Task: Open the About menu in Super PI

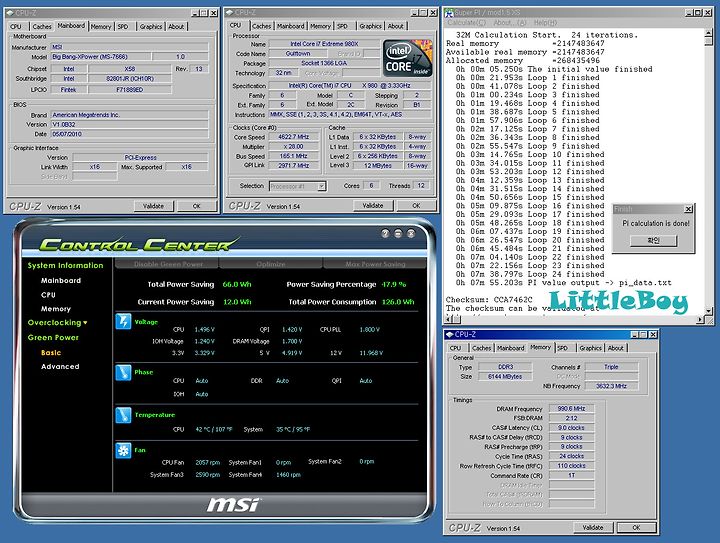Action: pyautogui.click(x=510, y=22)
